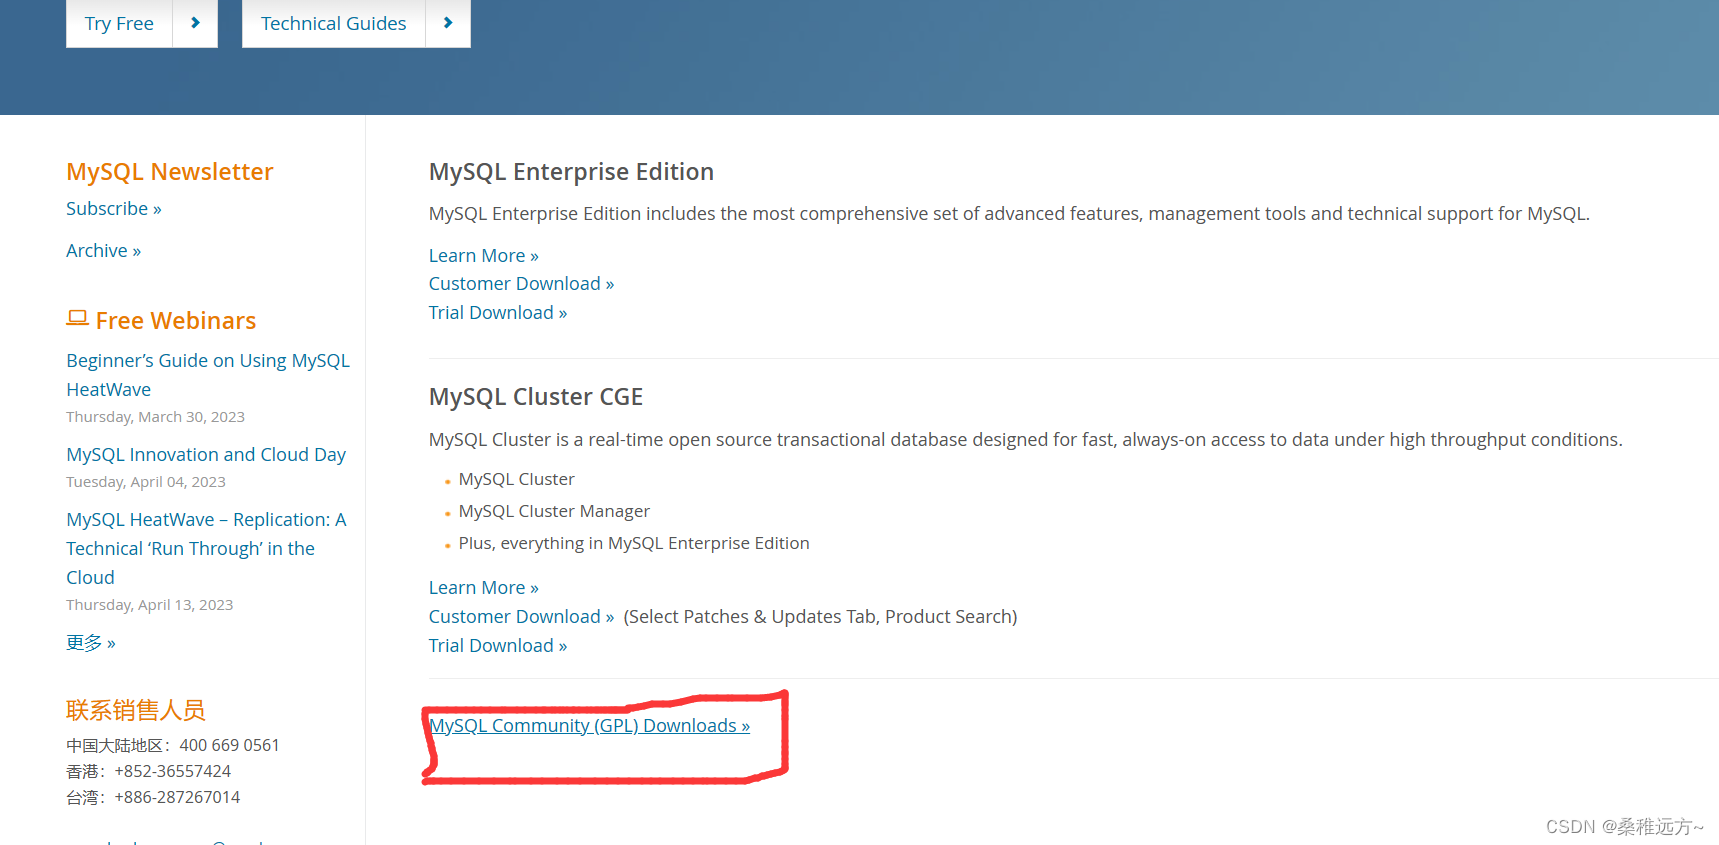Click the 联系销售人员 heading
The width and height of the screenshot is (1719, 845).
pos(136,710)
